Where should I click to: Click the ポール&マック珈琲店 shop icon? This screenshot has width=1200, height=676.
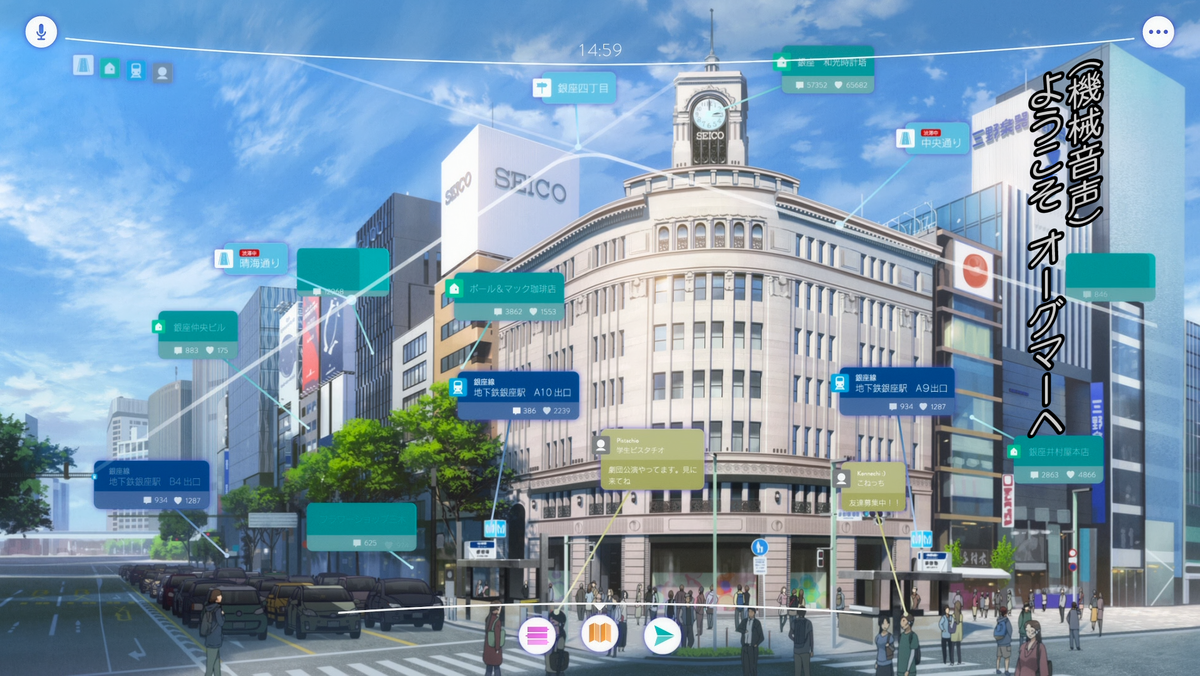455,288
